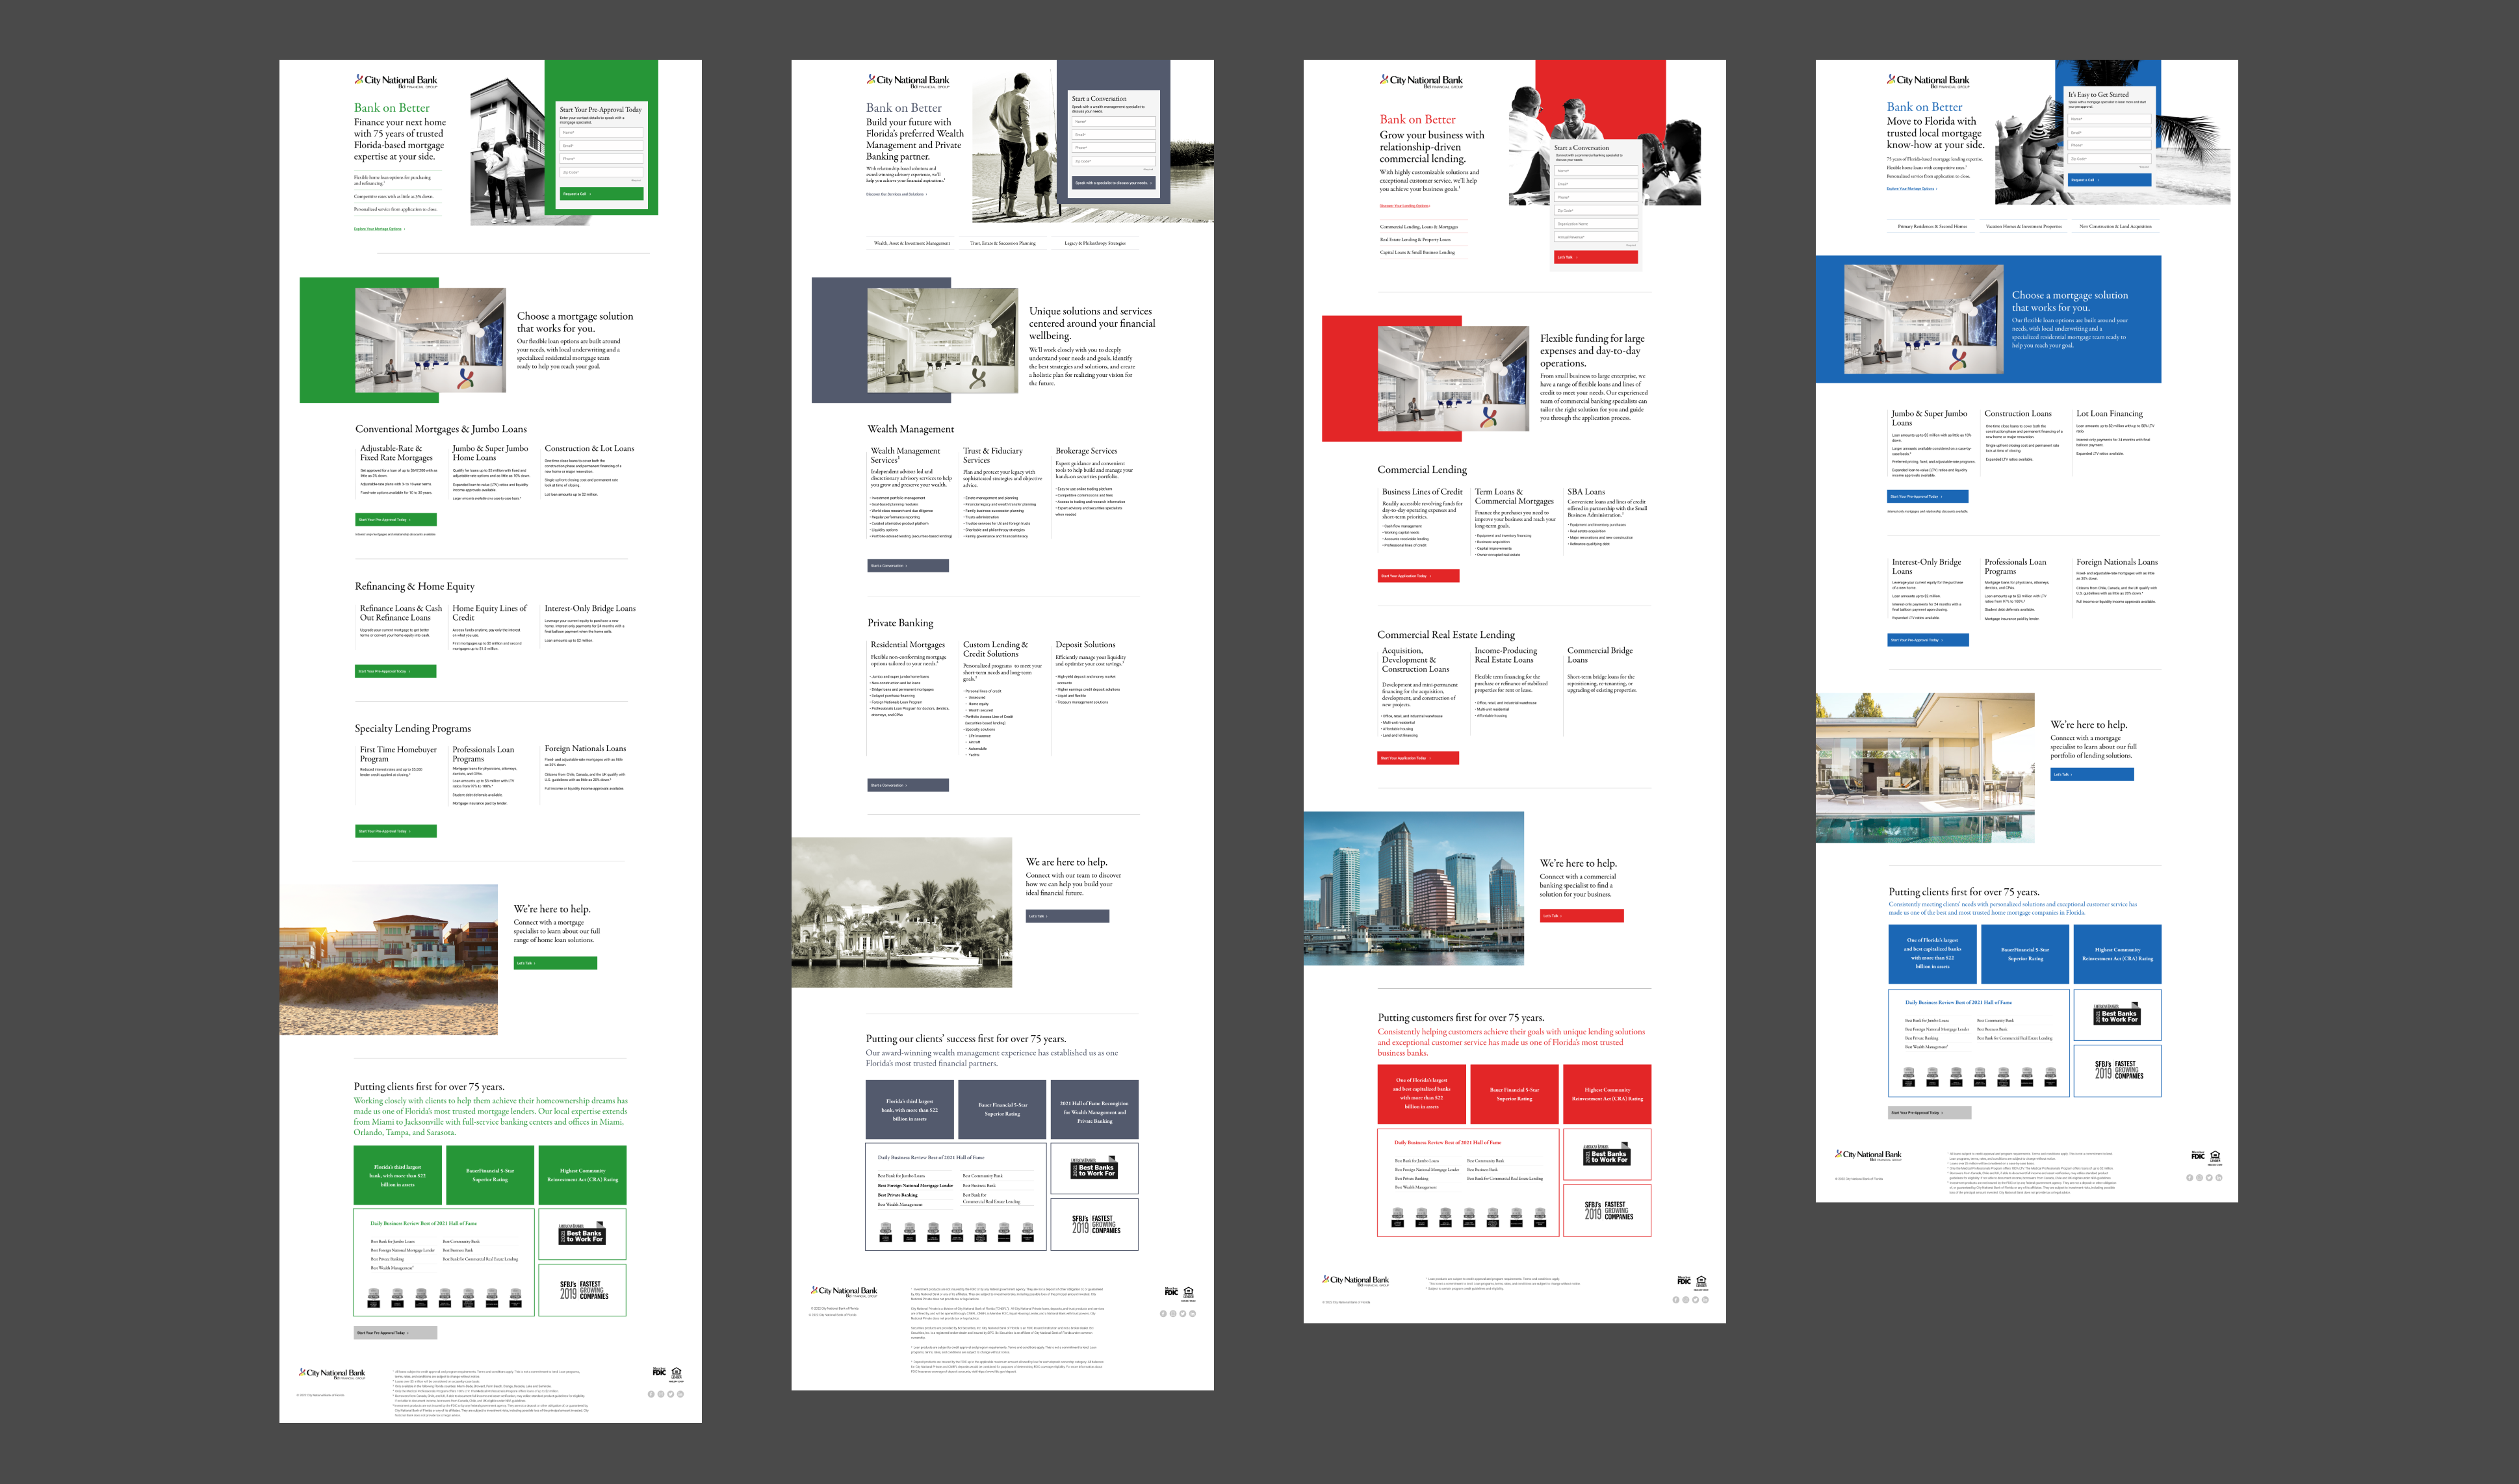Open Instagram icon in the red commercial page footer
This screenshot has height=1484, width=2519.
1686,1300
